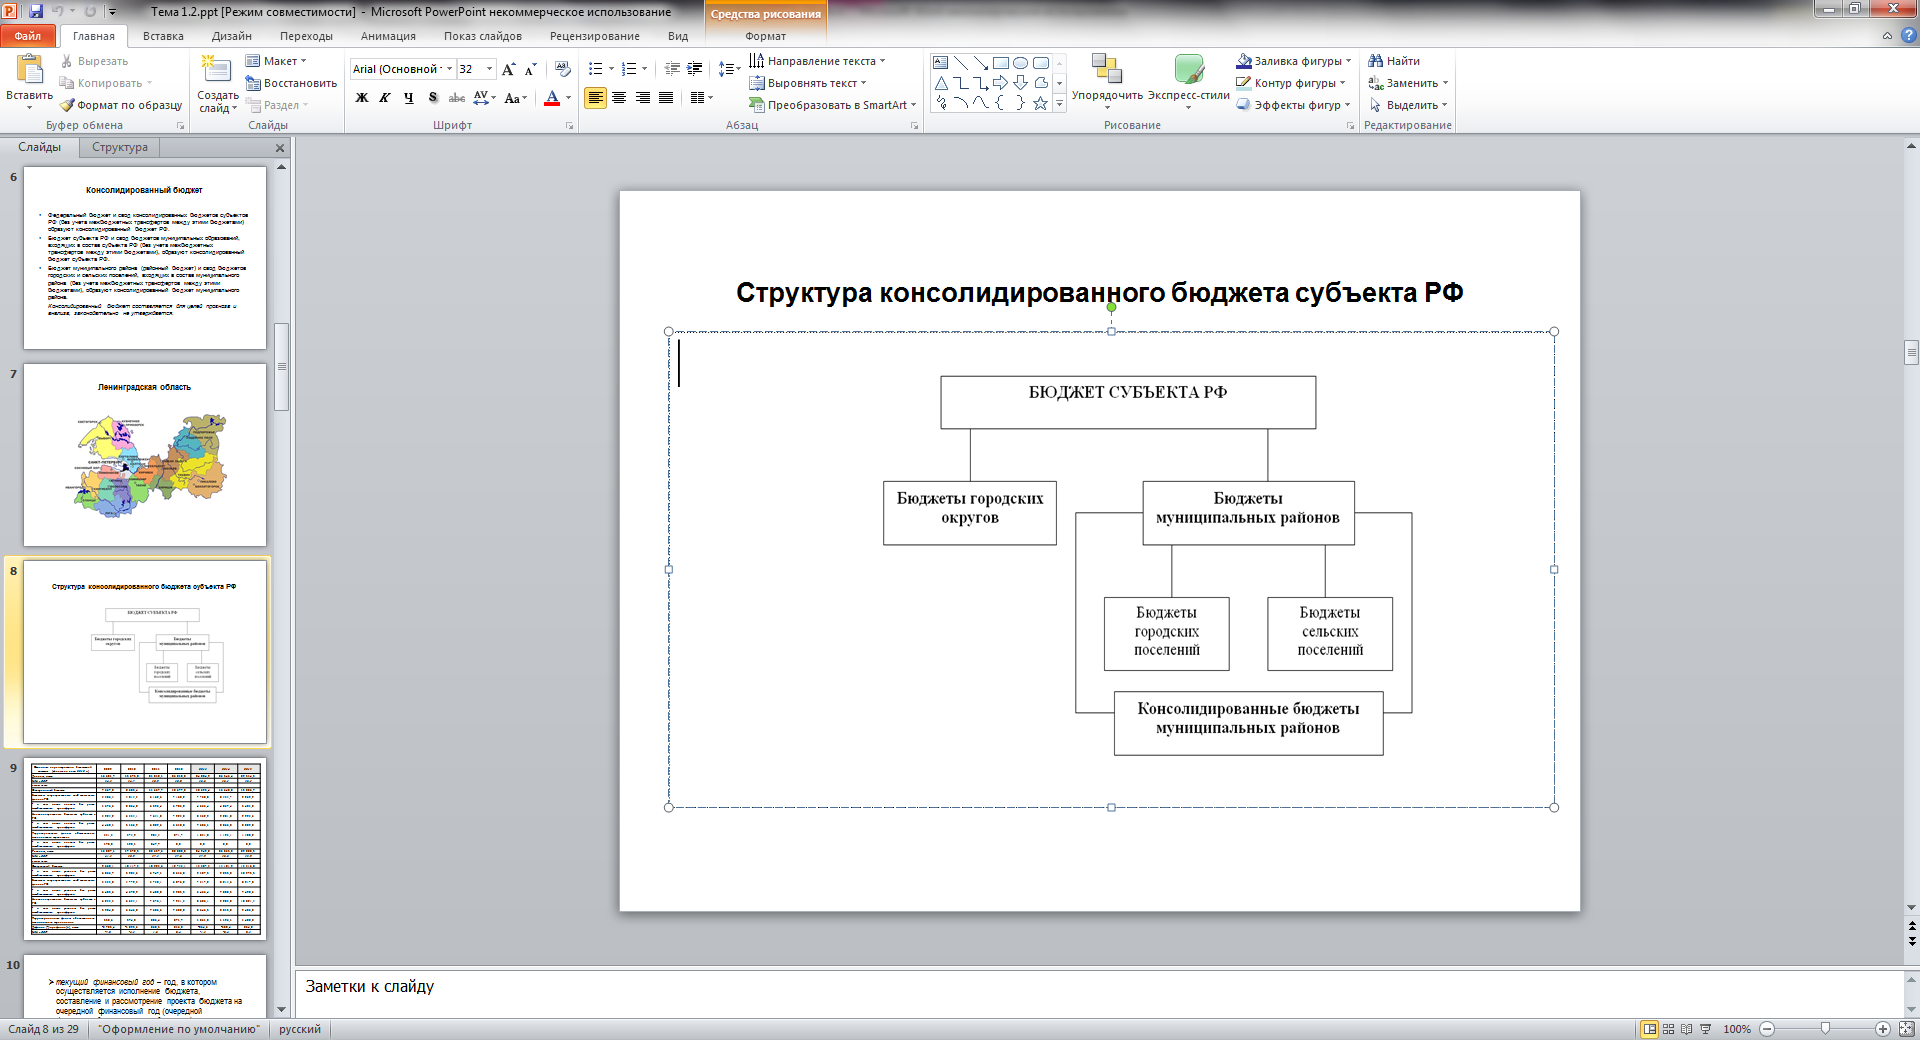Click Заменить (Replace) button

1408,83
